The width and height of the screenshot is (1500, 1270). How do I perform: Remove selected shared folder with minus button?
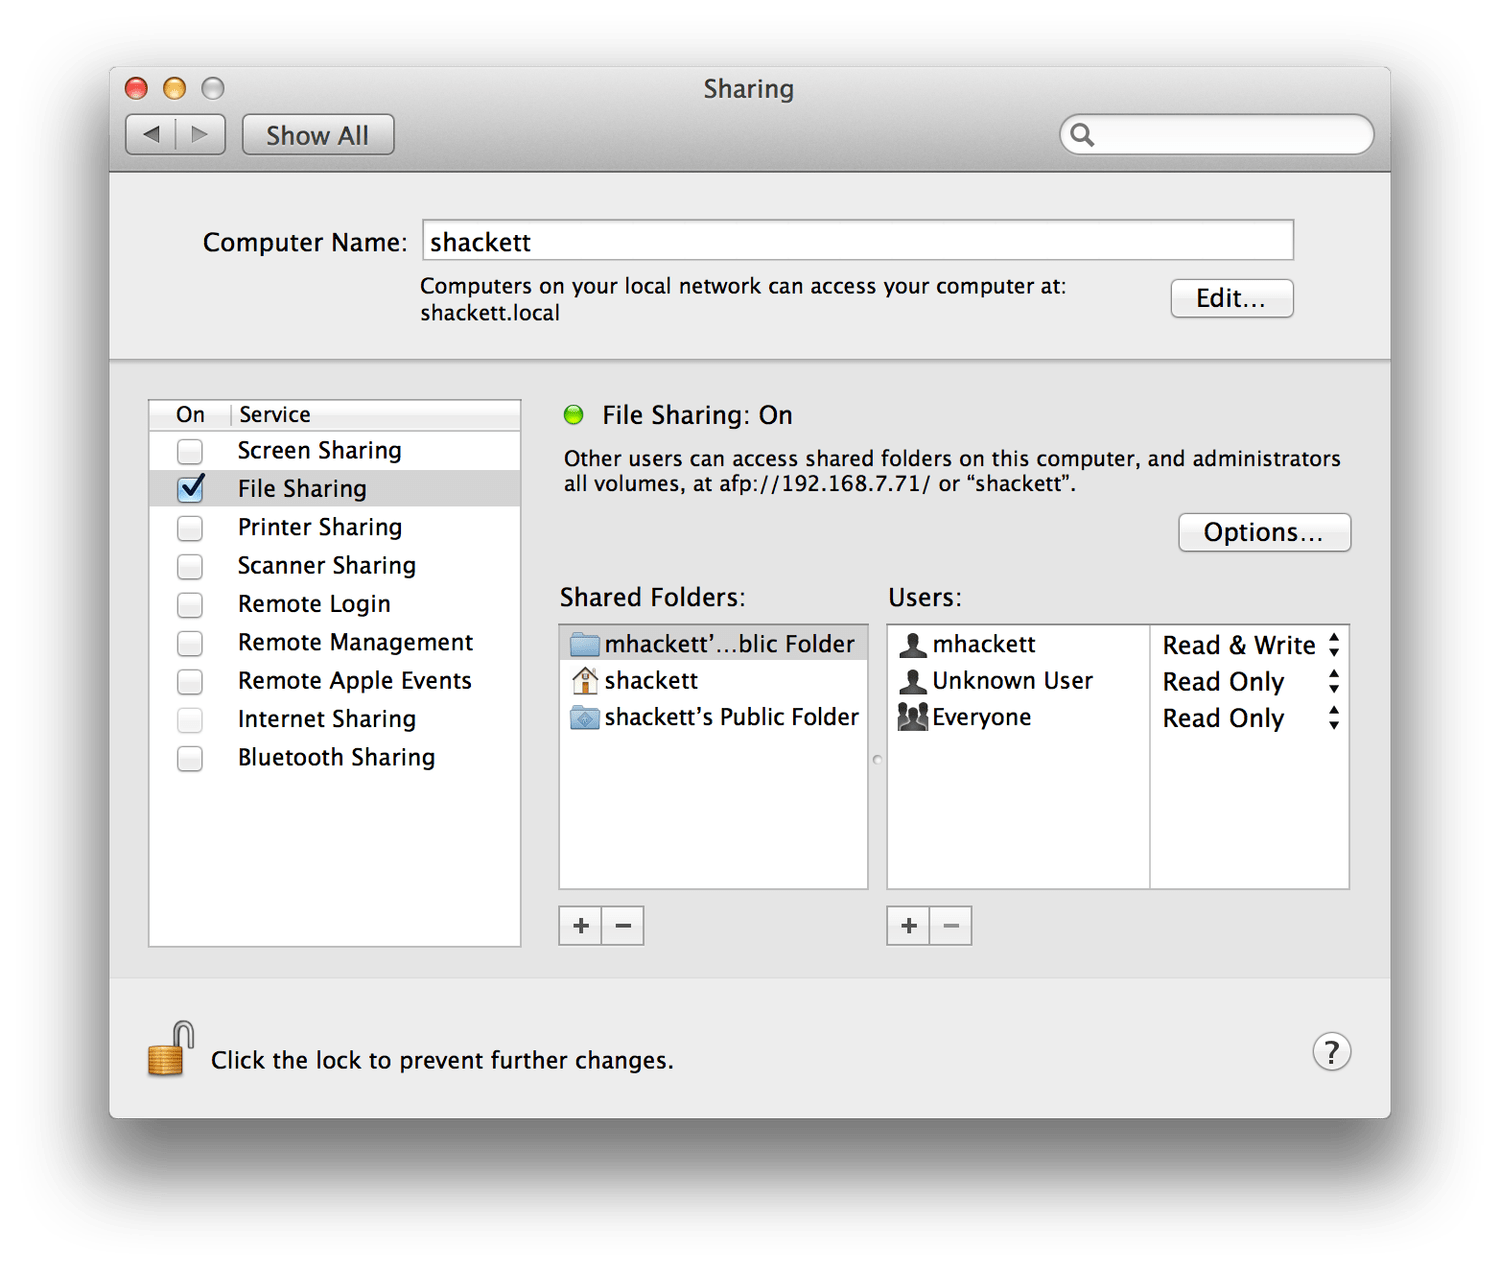coord(623,926)
